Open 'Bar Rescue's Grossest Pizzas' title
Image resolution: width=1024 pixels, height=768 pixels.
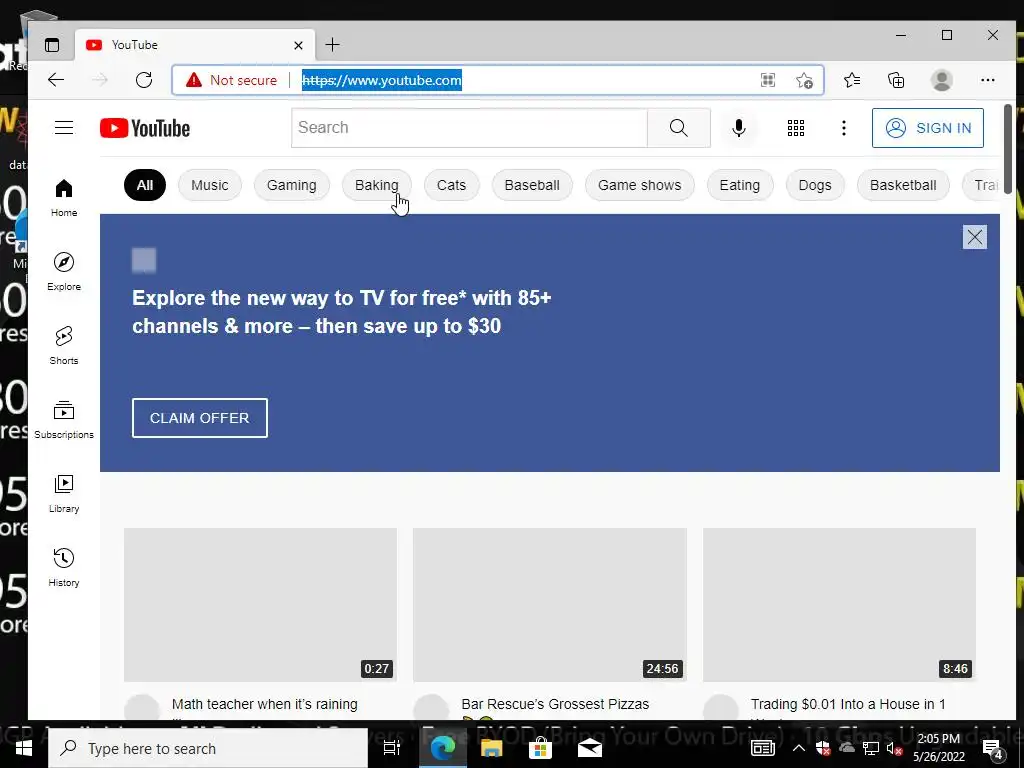(555, 705)
